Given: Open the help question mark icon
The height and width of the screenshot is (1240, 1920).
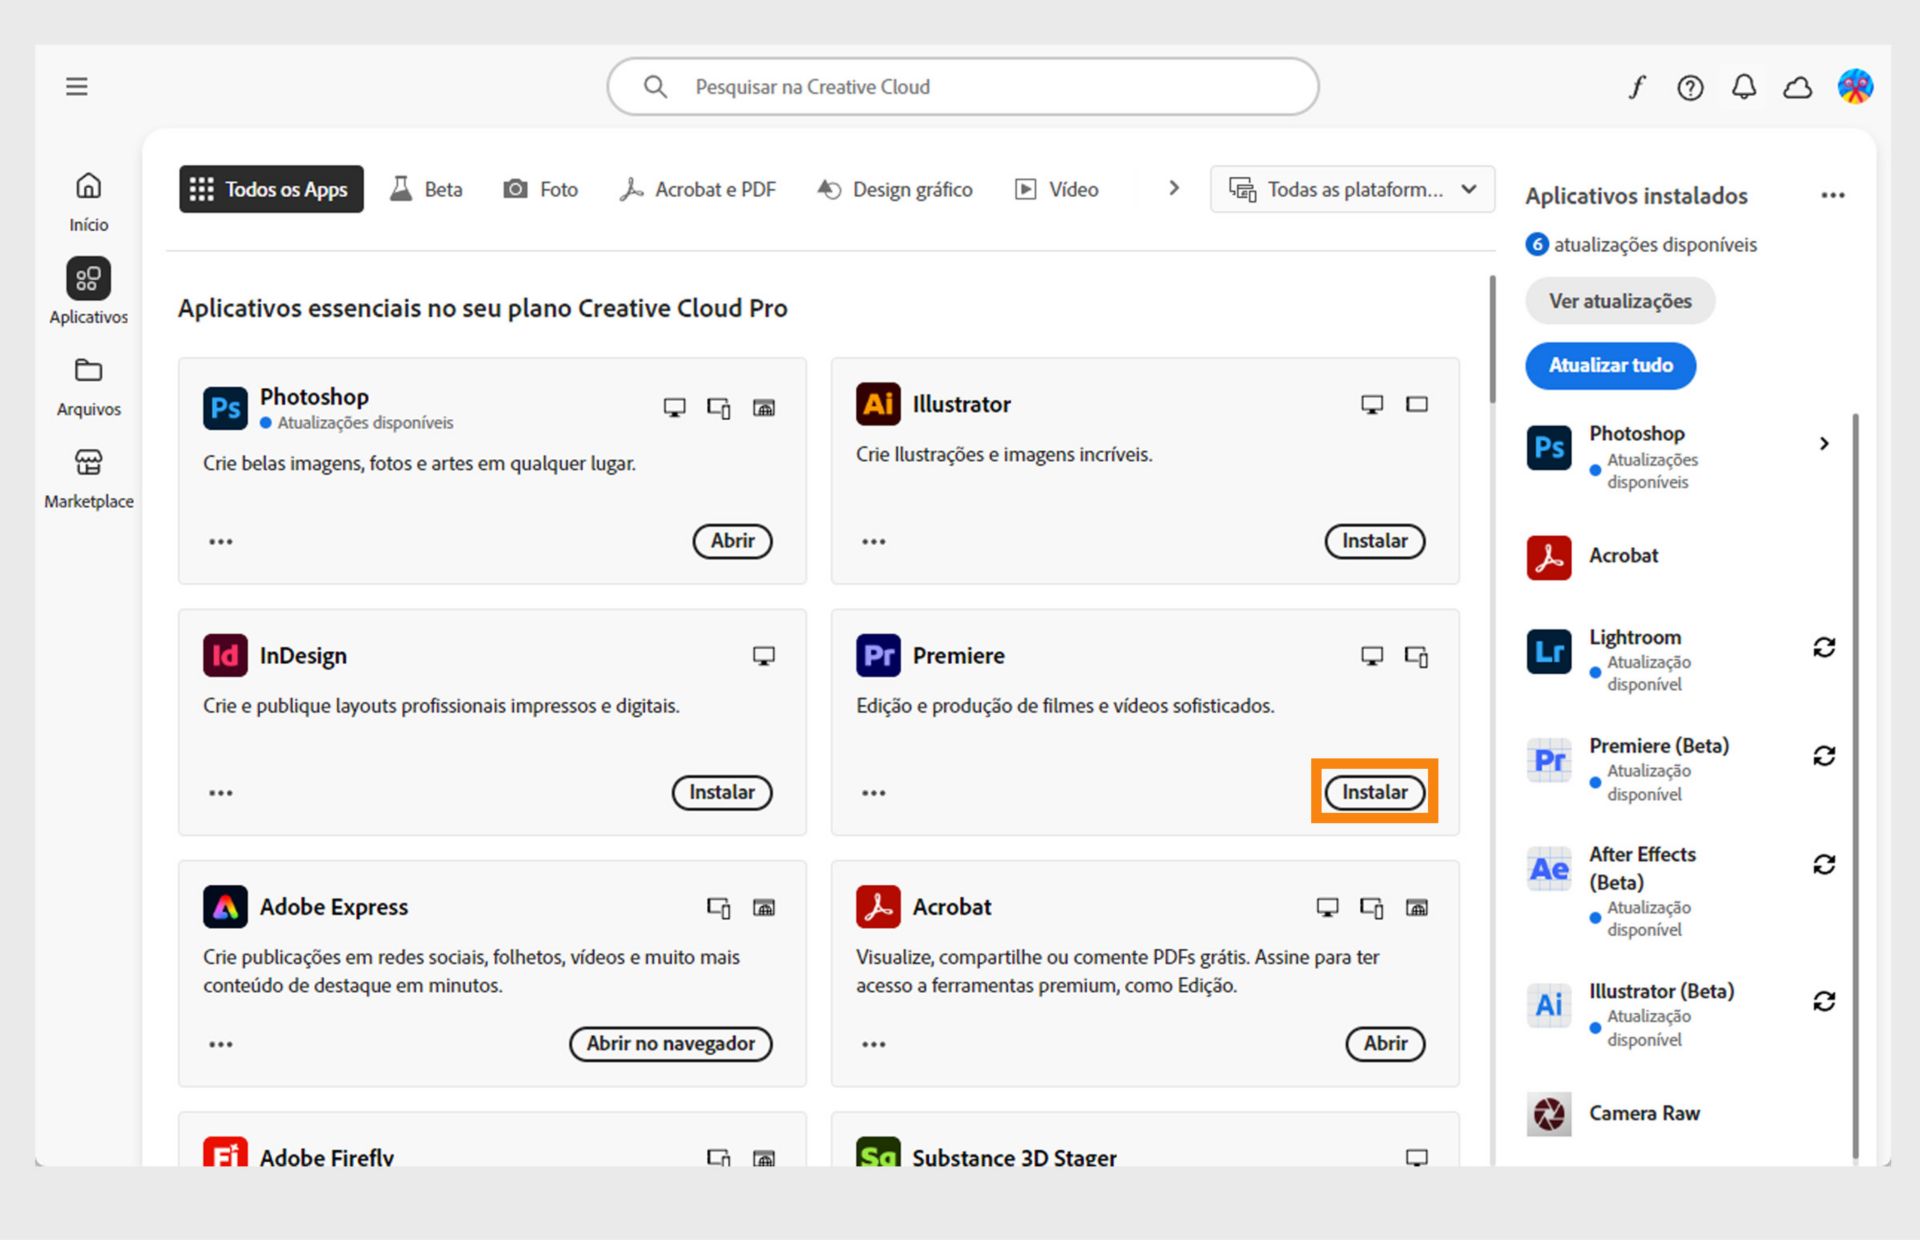Looking at the screenshot, I should pyautogui.click(x=1690, y=88).
